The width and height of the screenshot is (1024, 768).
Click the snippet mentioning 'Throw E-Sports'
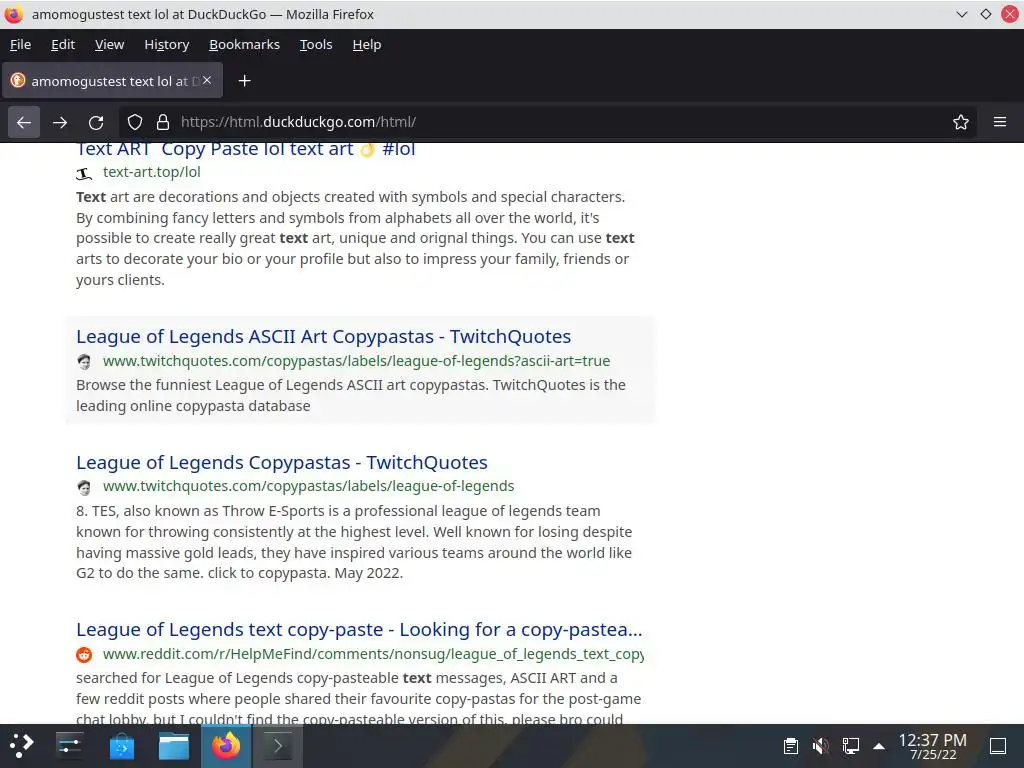(x=354, y=542)
